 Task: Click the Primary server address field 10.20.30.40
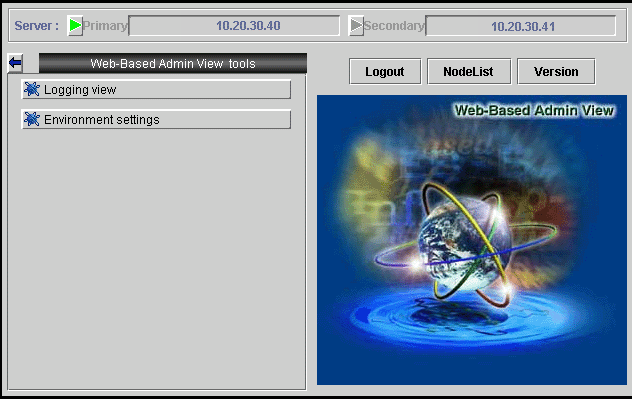(x=234, y=26)
